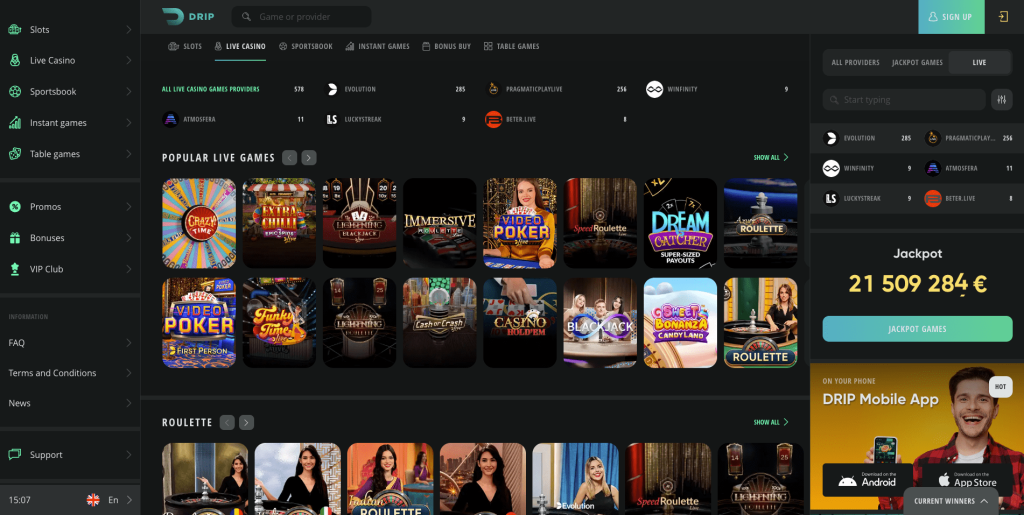1024x515 pixels.
Task: Click the Beter.Live provider icon in main list
Action: click(492, 119)
